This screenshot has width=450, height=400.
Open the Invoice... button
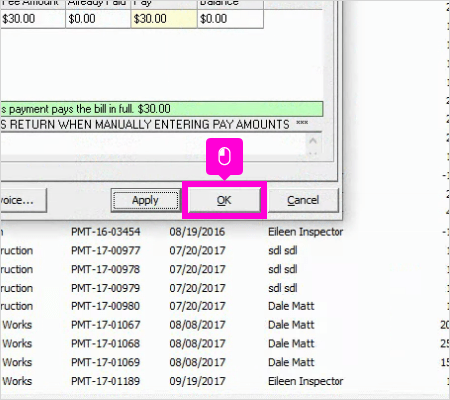point(23,200)
